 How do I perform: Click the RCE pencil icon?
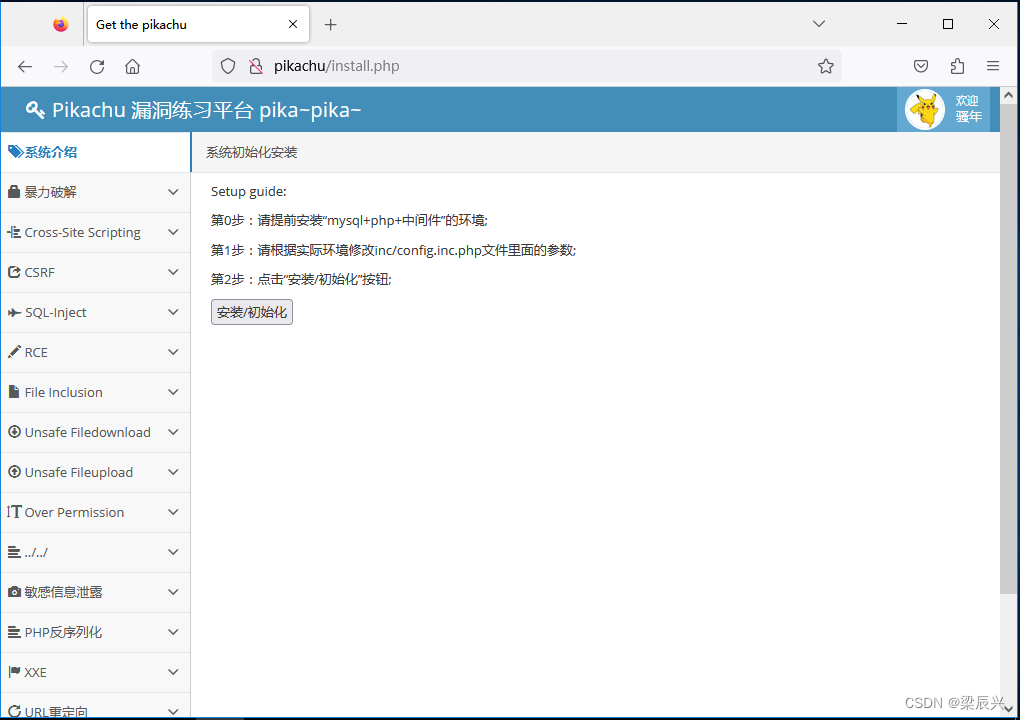[14, 352]
